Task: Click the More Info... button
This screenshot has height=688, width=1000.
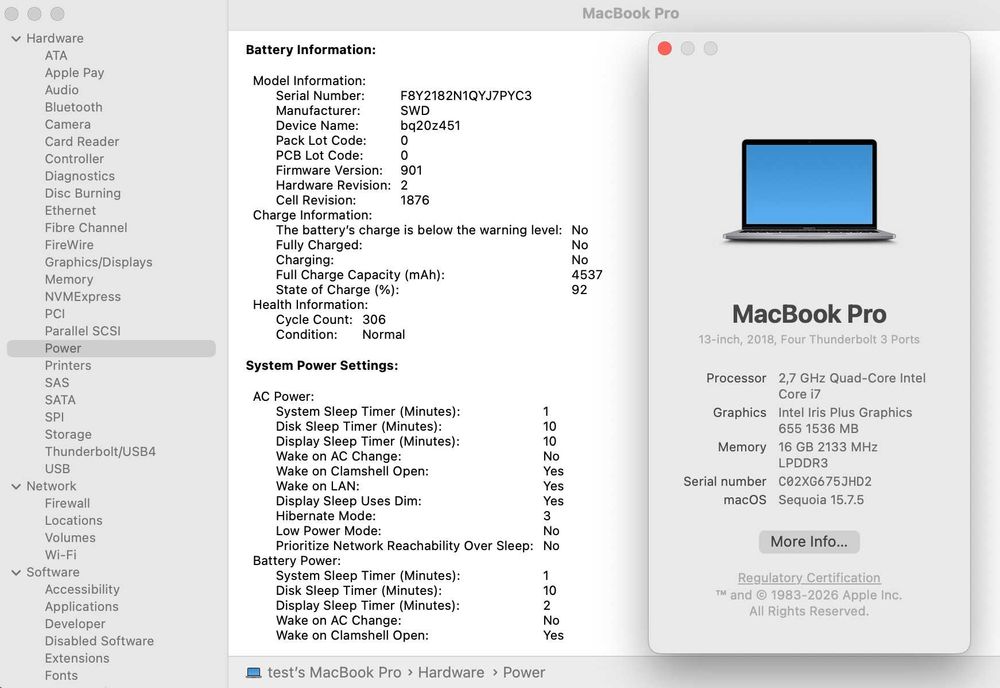Action: [x=809, y=542]
